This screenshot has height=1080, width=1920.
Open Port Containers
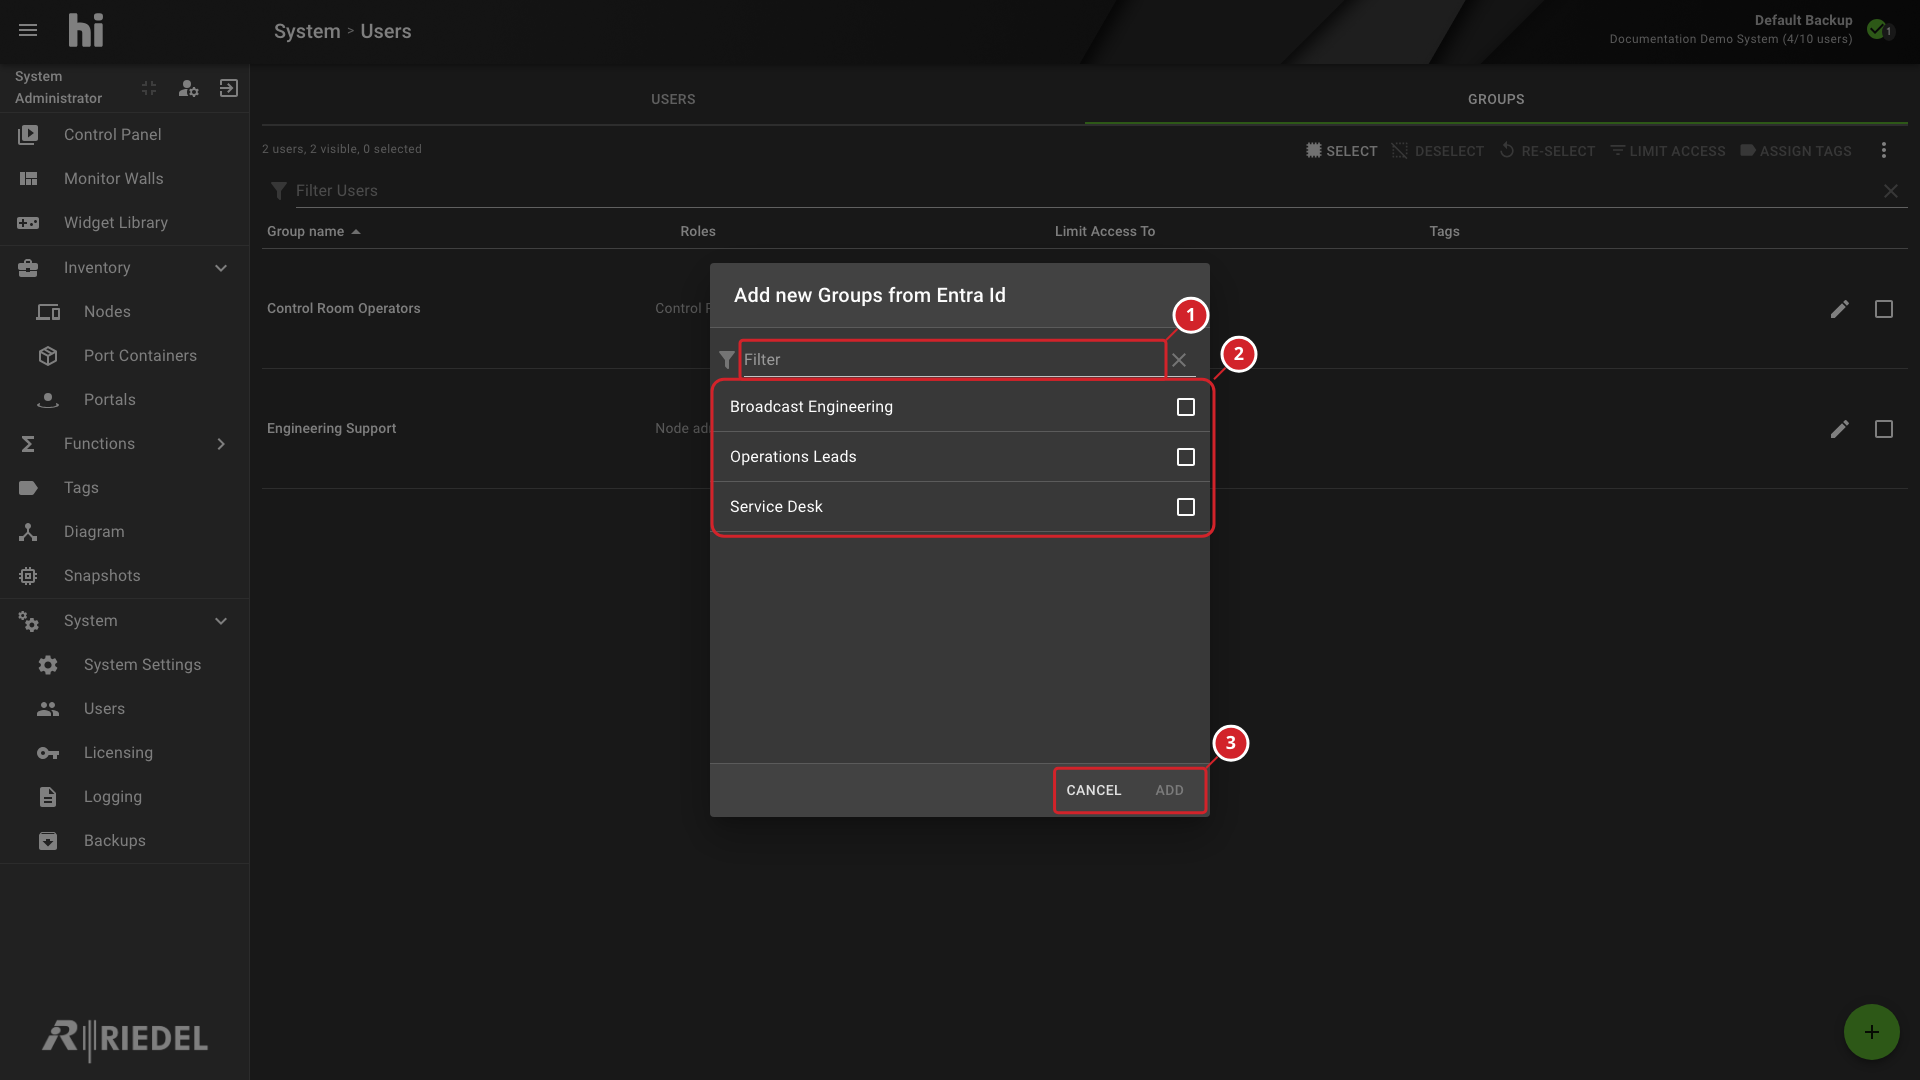tap(124, 355)
